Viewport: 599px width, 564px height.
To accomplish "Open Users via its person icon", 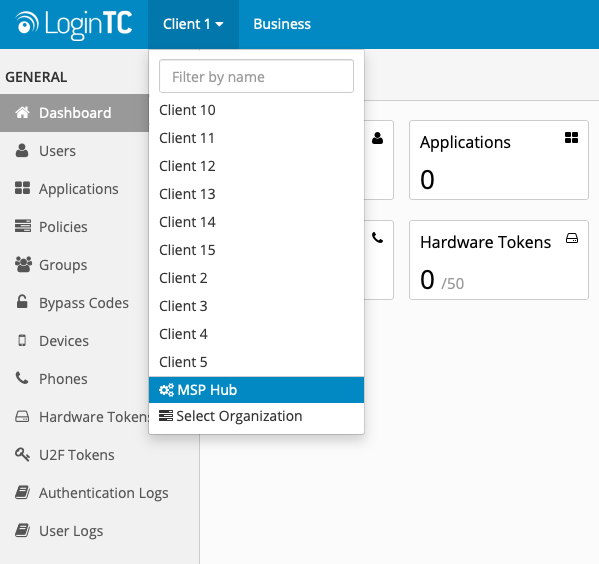I will tap(22, 151).
